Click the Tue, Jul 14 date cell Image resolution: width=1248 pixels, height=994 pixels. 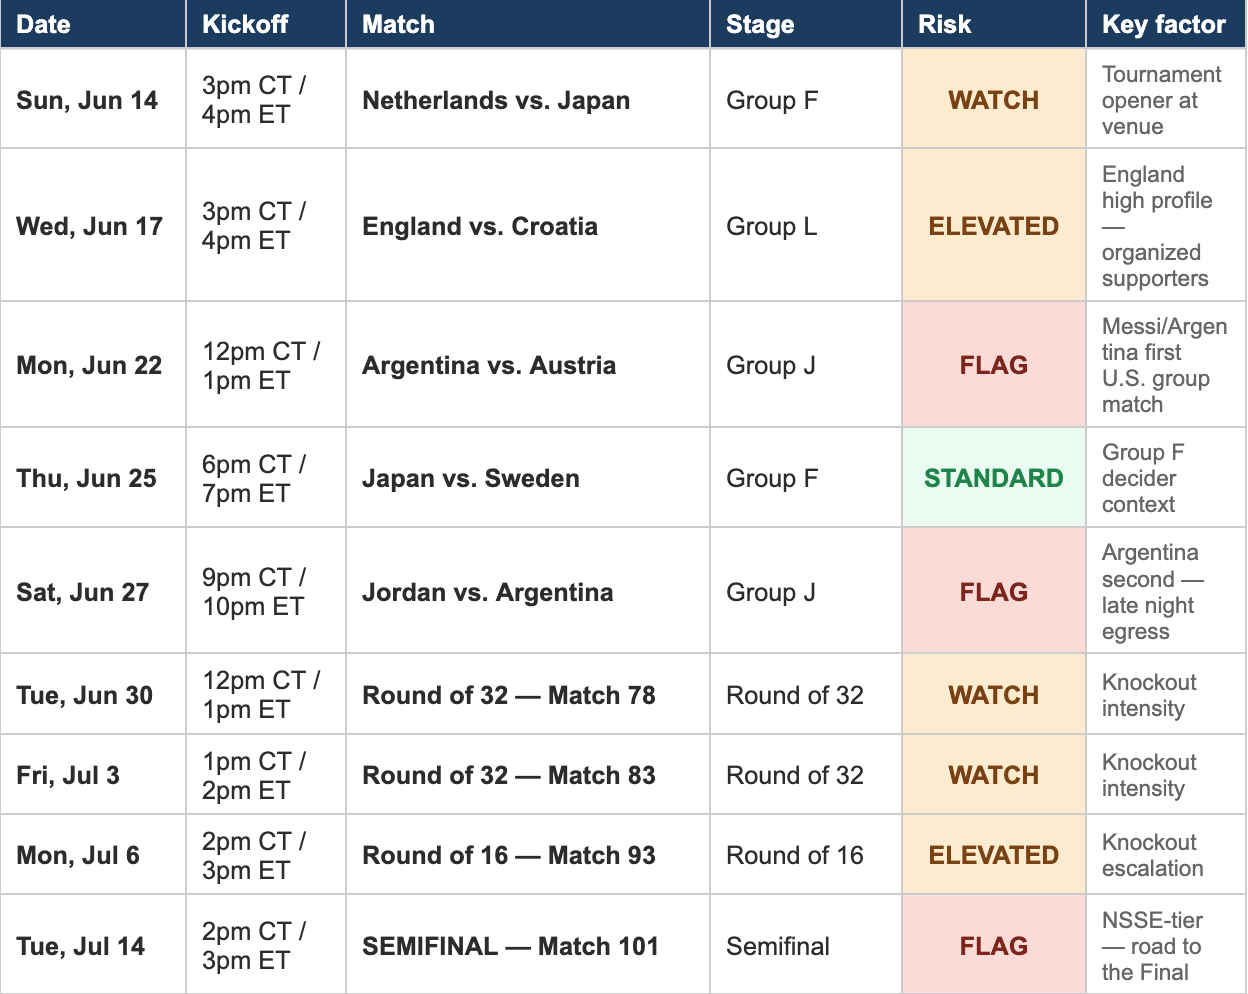click(x=93, y=944)
